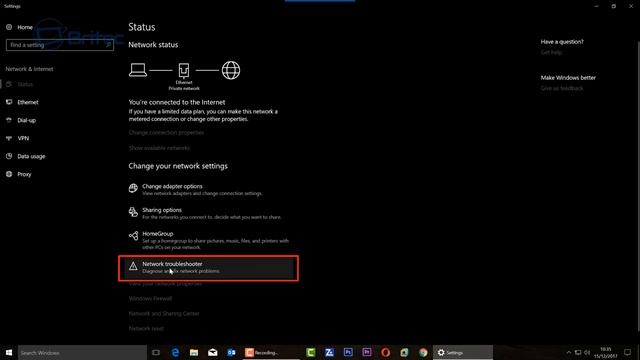Switch to Settings taskbar button
This screenshot has height=360, width=640.
463,352
